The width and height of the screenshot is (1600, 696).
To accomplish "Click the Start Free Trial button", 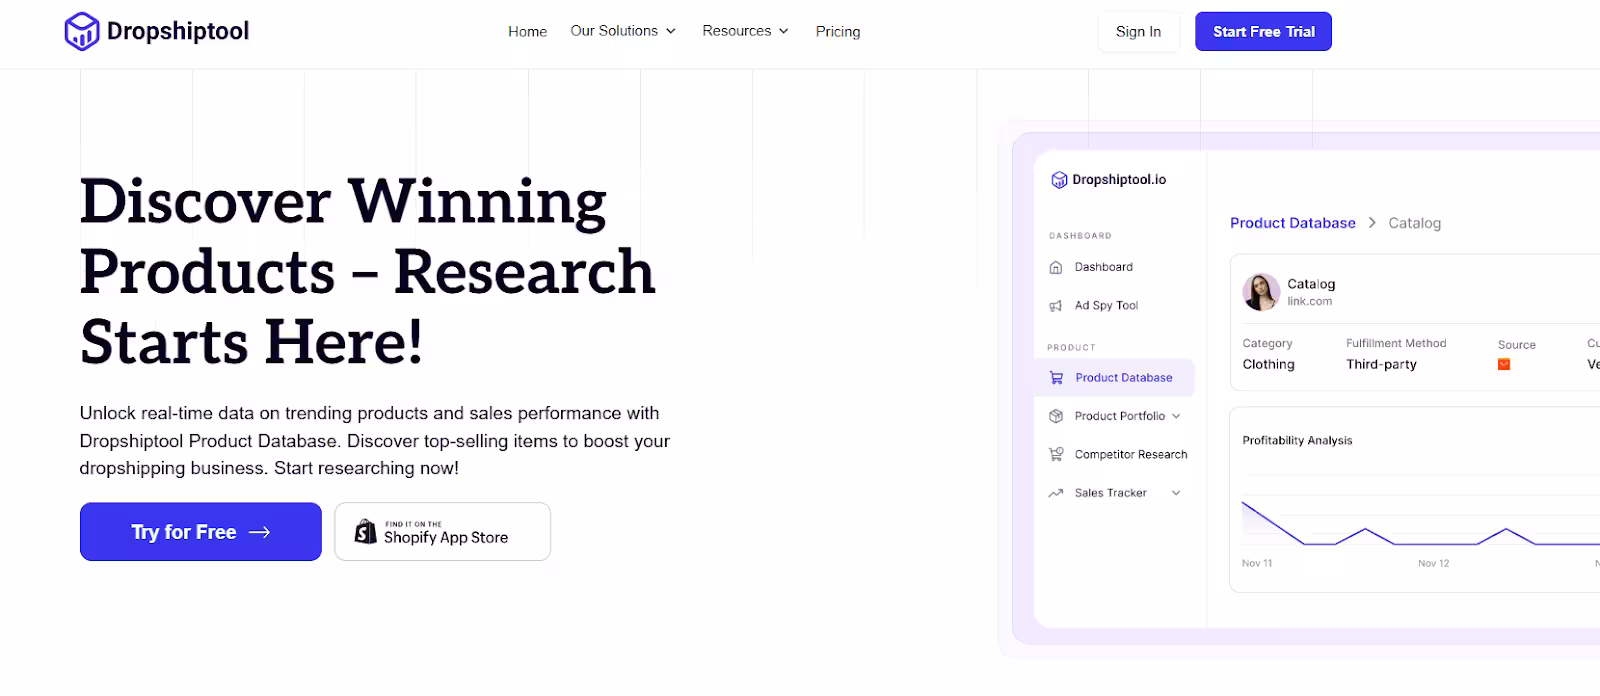I will [x=1264, y=31].
